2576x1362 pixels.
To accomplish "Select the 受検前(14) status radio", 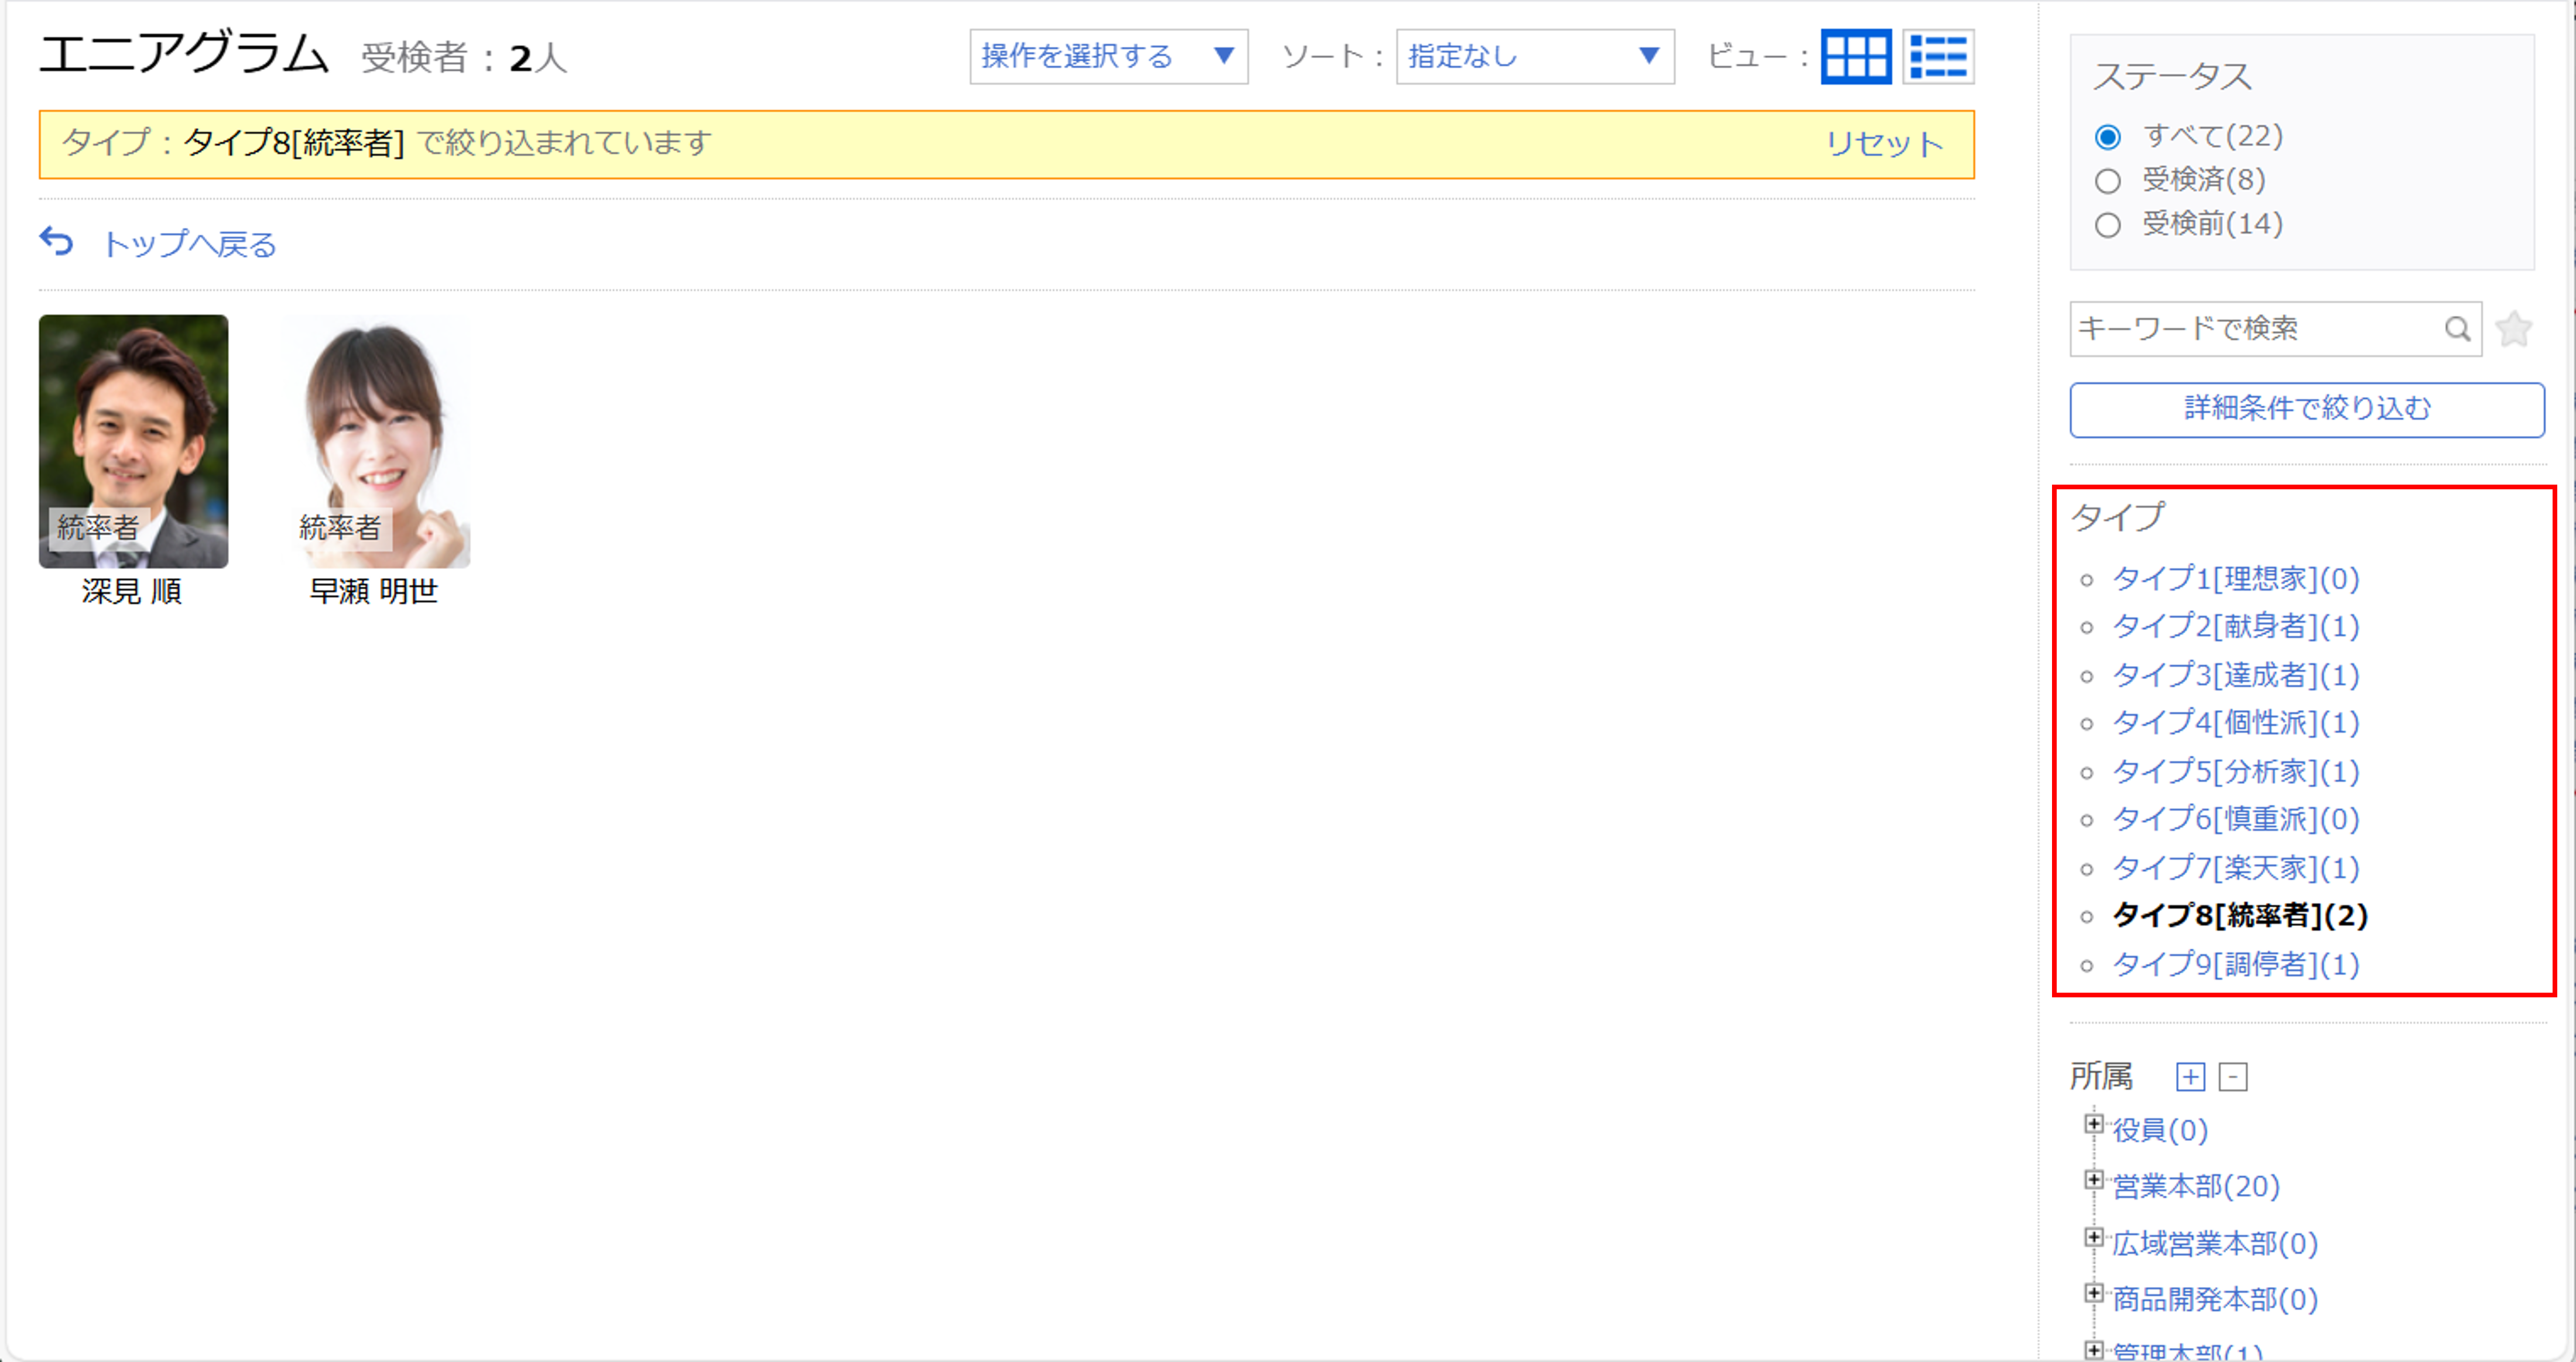I will (2109, 224).
